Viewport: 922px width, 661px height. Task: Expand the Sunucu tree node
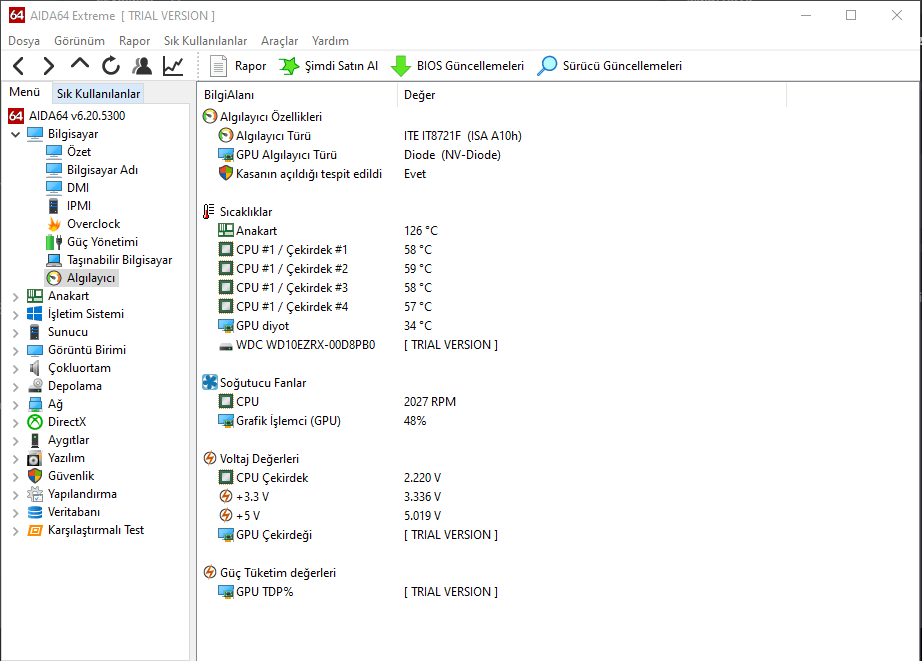[16, 333]
